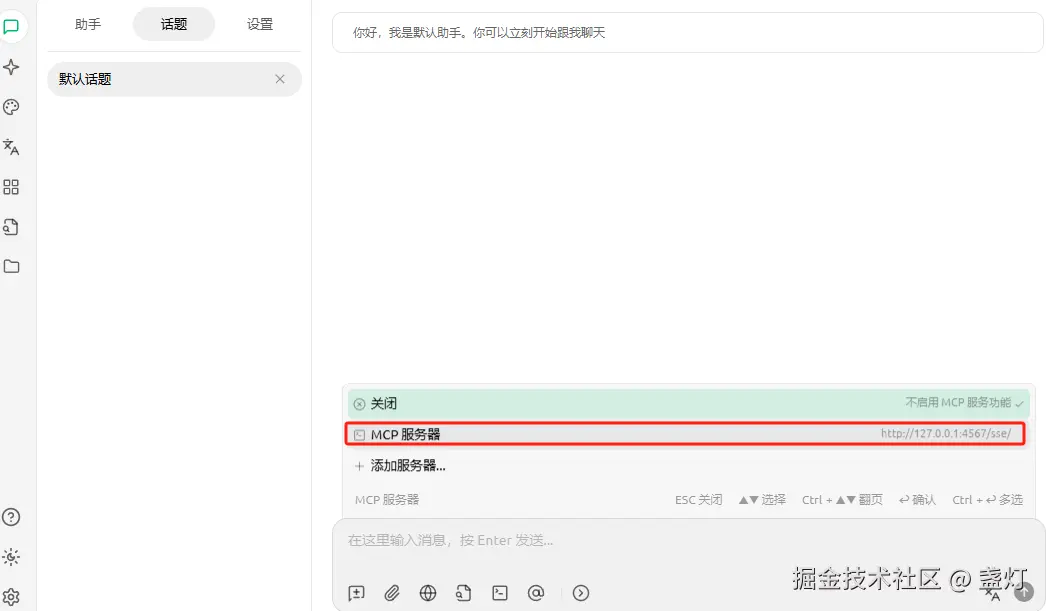Image resolution: width=1046 pixels, height=611 pixels.
Task: Click the default assistant greeting message
Action: (688, 33)
